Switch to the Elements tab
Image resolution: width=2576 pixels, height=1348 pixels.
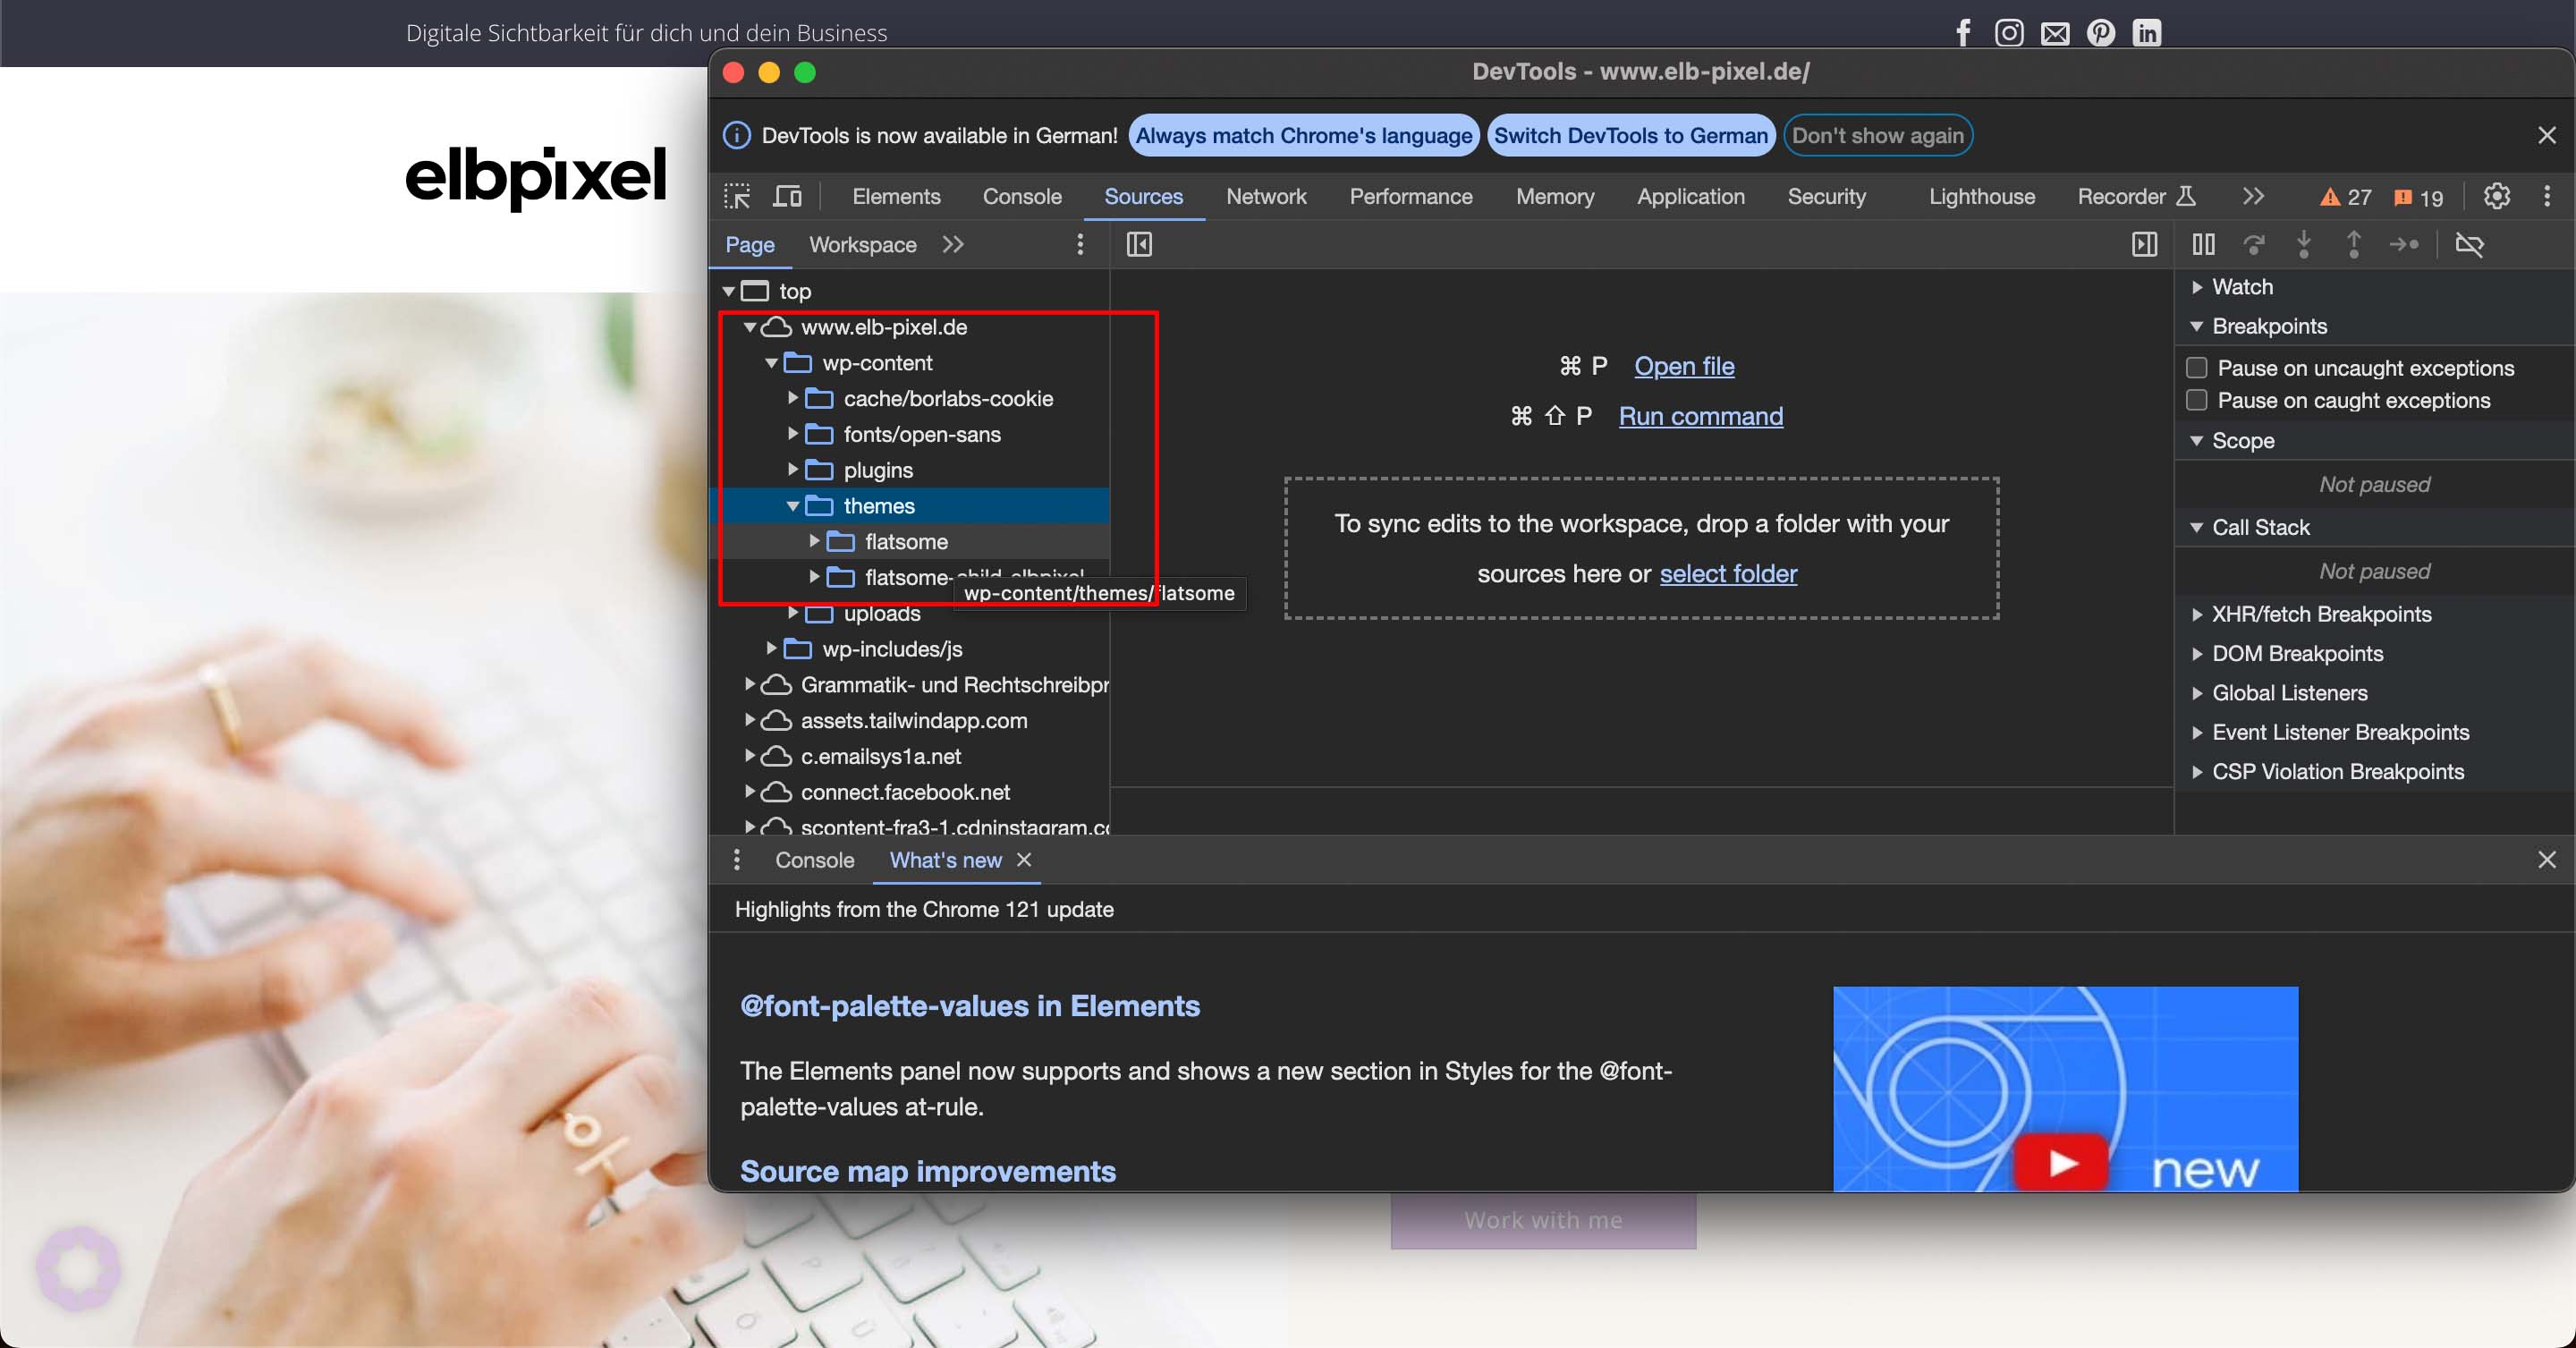(896, 196)
